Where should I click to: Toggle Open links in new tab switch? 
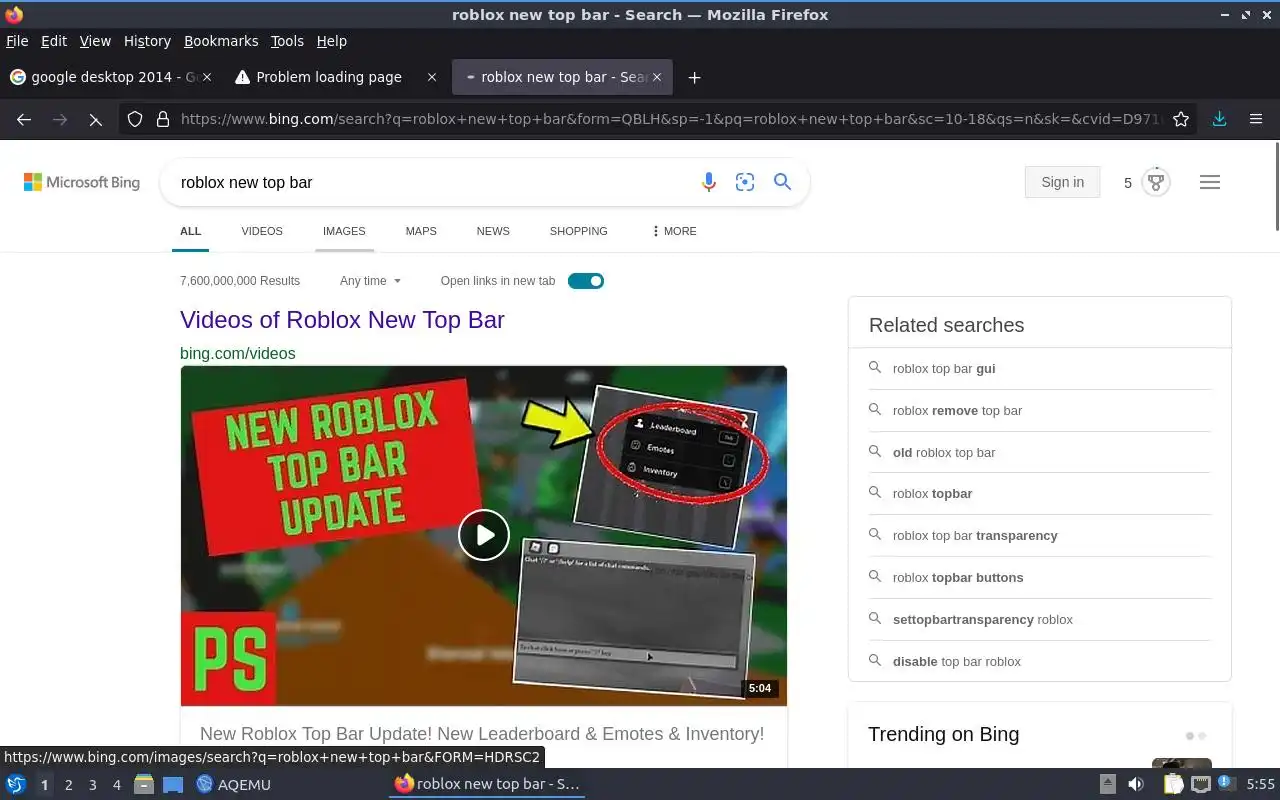[586, 281]
